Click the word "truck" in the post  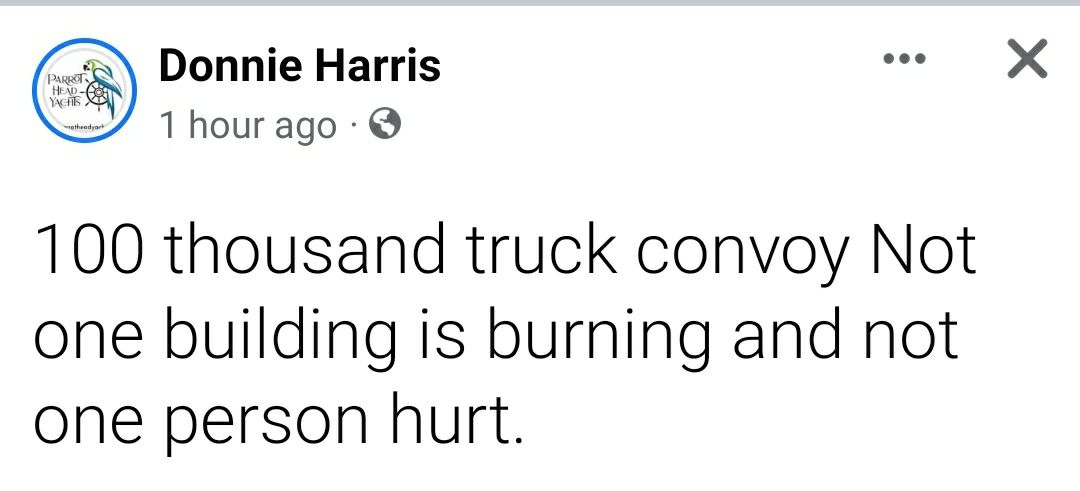point(542,249)
